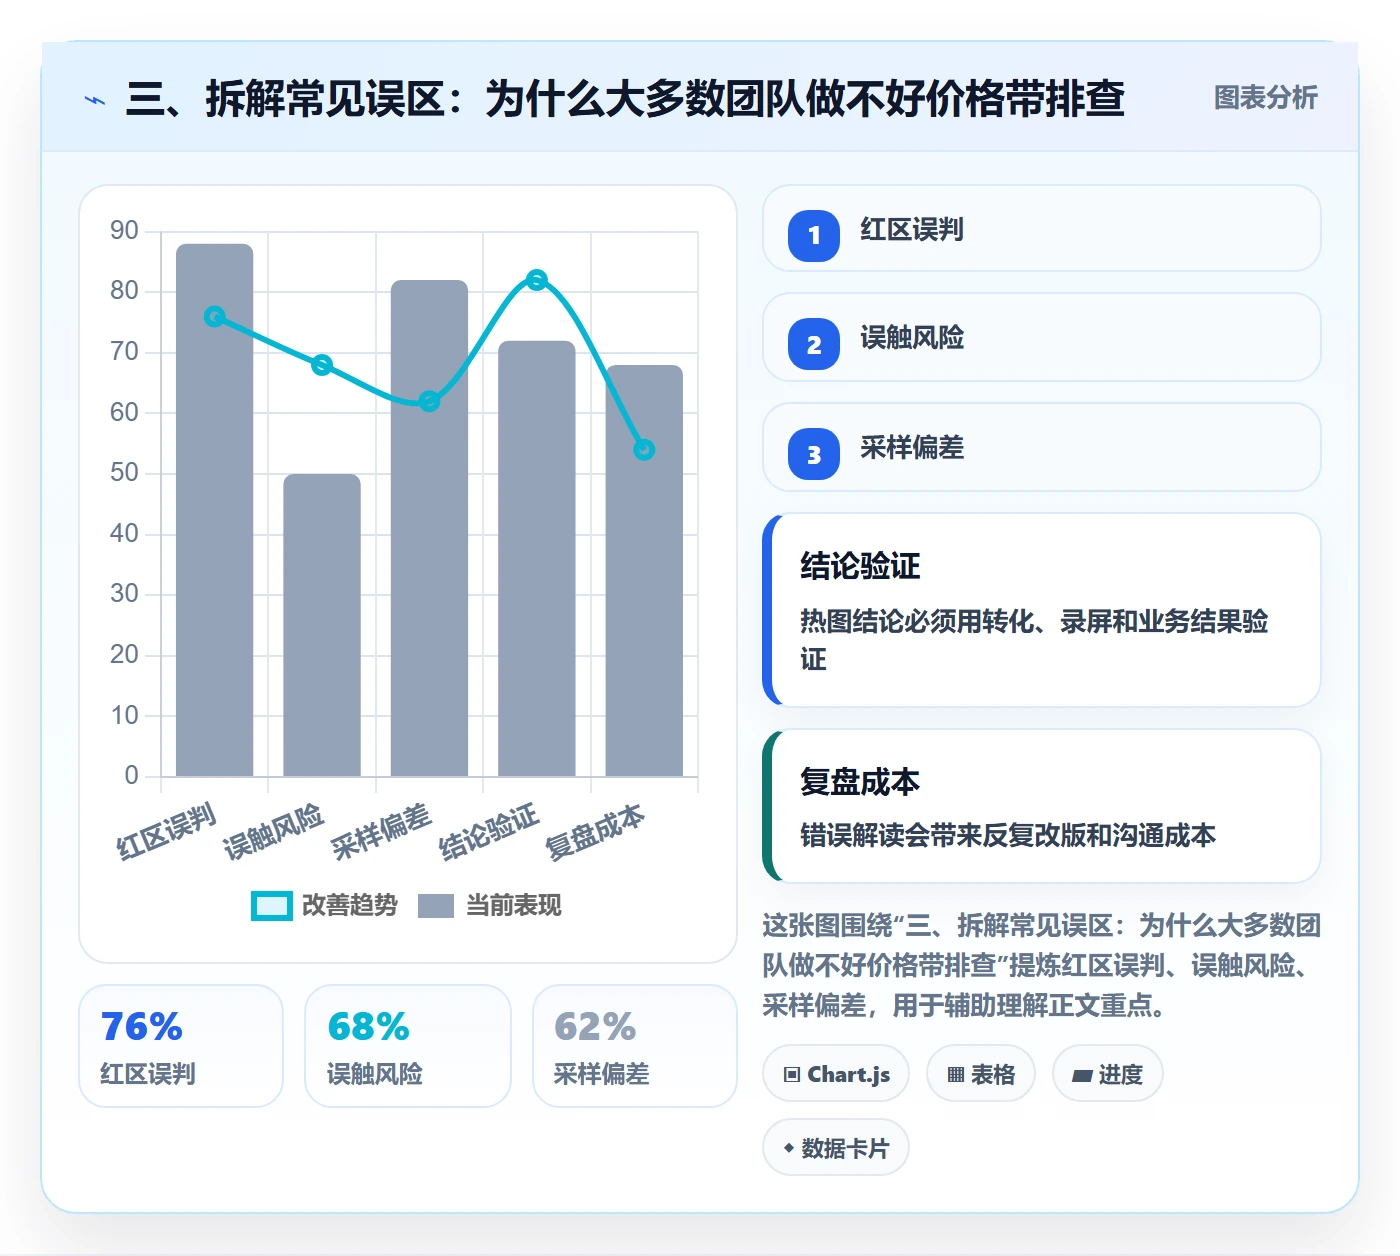The image size is (1400, 1256).
Task: Select the 表格 tag
Action: (x=981, y=1074)
